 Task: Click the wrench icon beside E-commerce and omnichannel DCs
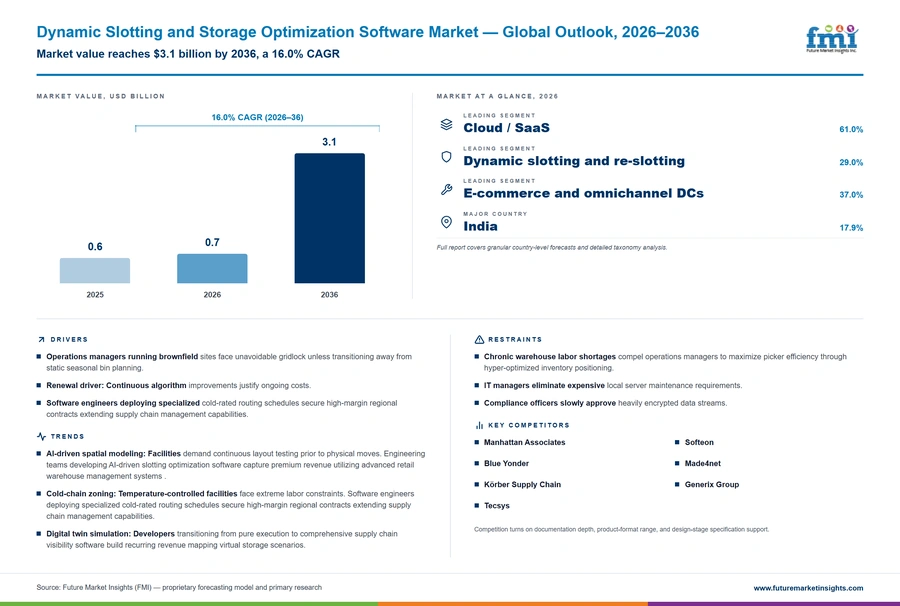(x=447, y=189)
